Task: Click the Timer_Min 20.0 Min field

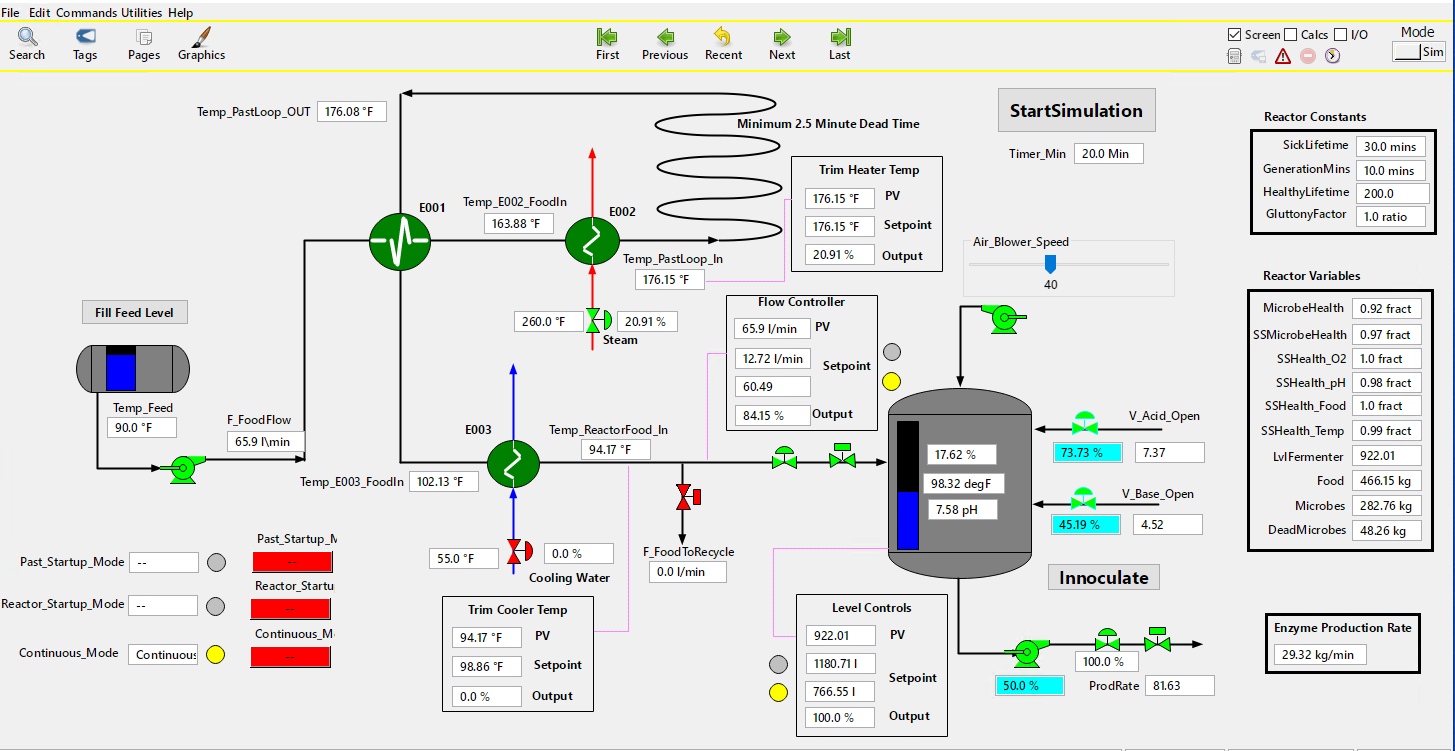Action: pos(1108,154)
